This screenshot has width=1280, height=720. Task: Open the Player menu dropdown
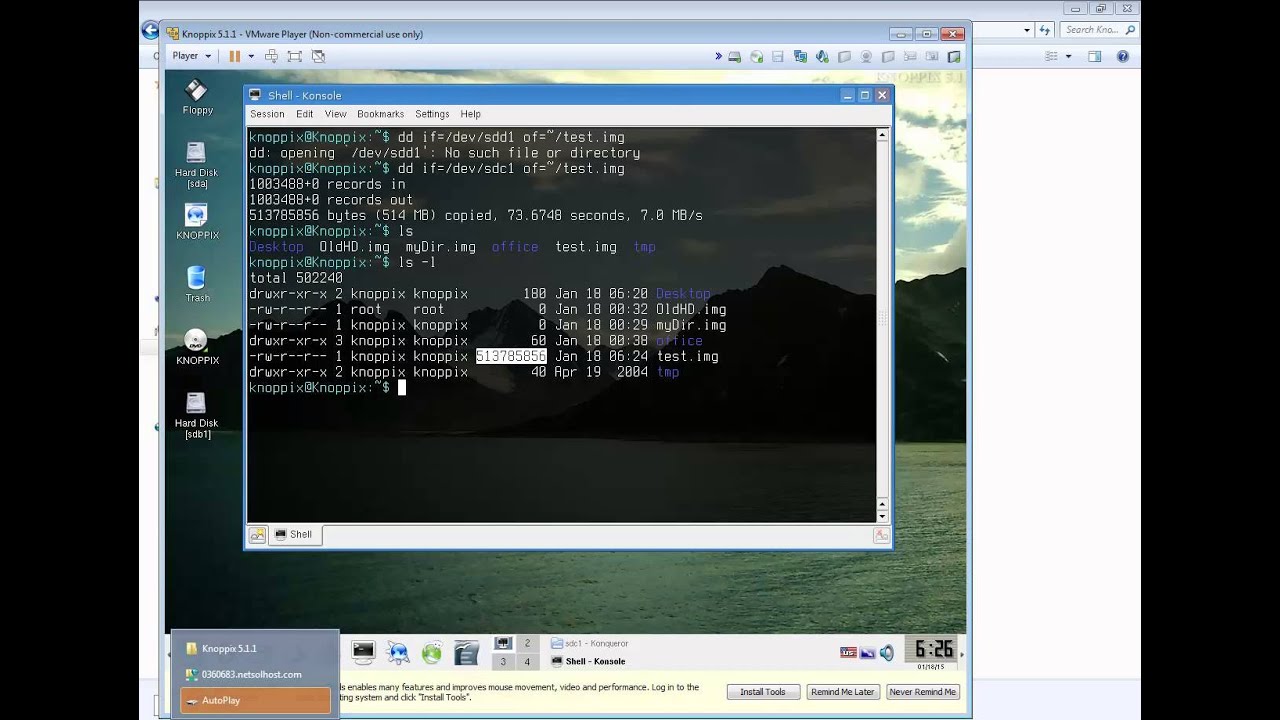point(191,56)
